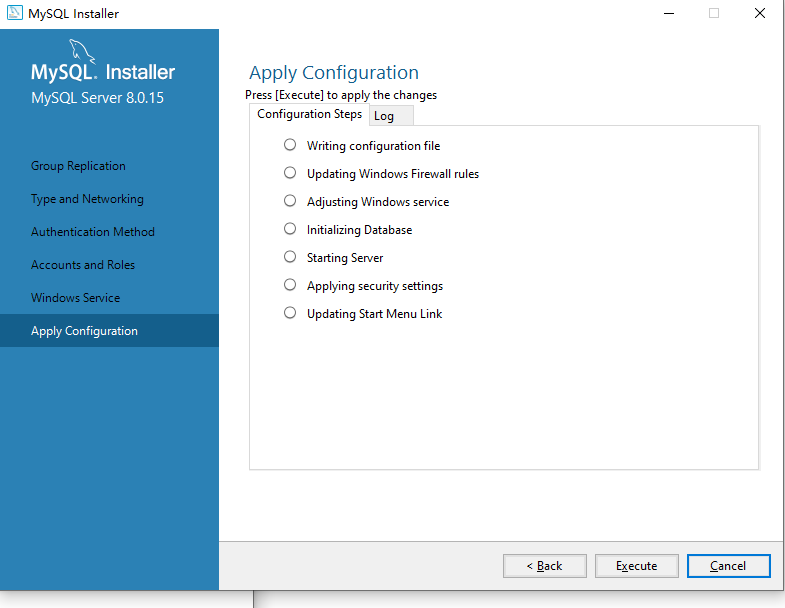Cancel the configuration wizard
The image size is (785, 608).
point(728,566)
